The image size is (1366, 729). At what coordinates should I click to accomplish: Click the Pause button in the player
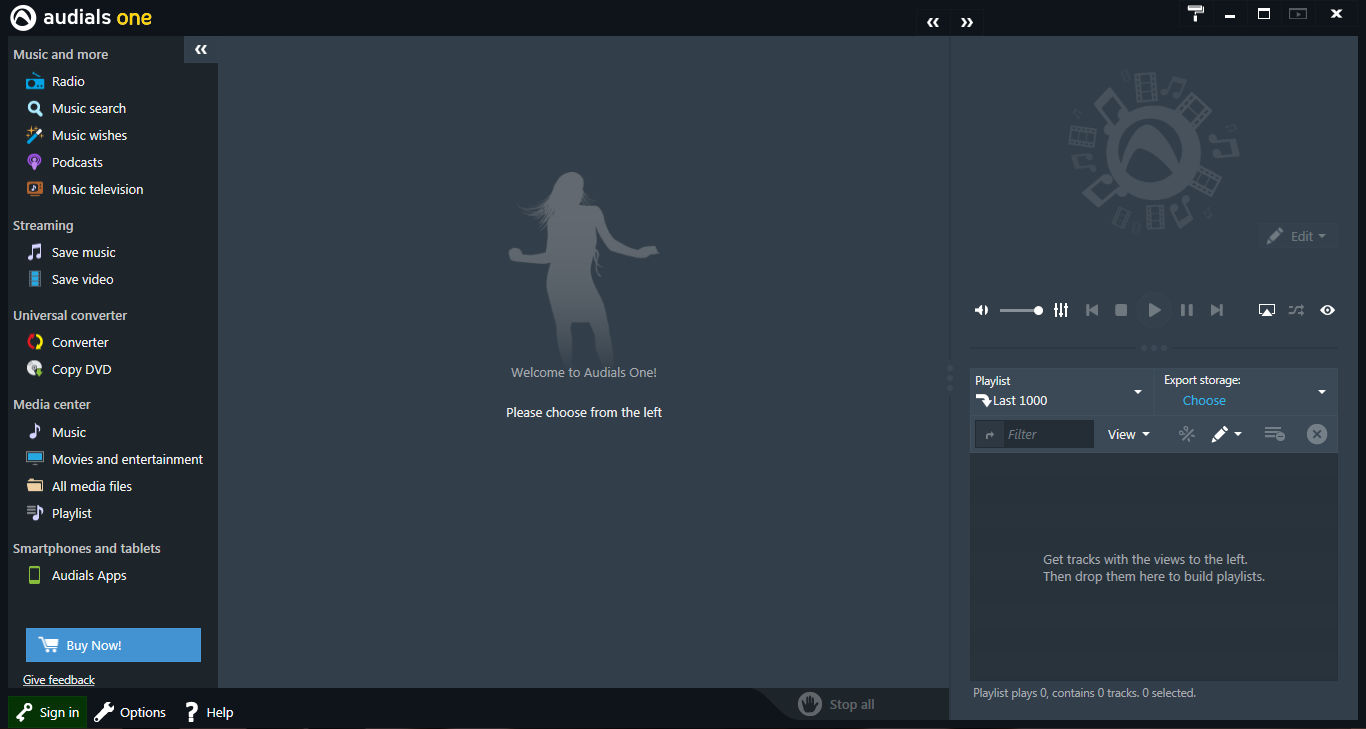tap(1187, 310)
